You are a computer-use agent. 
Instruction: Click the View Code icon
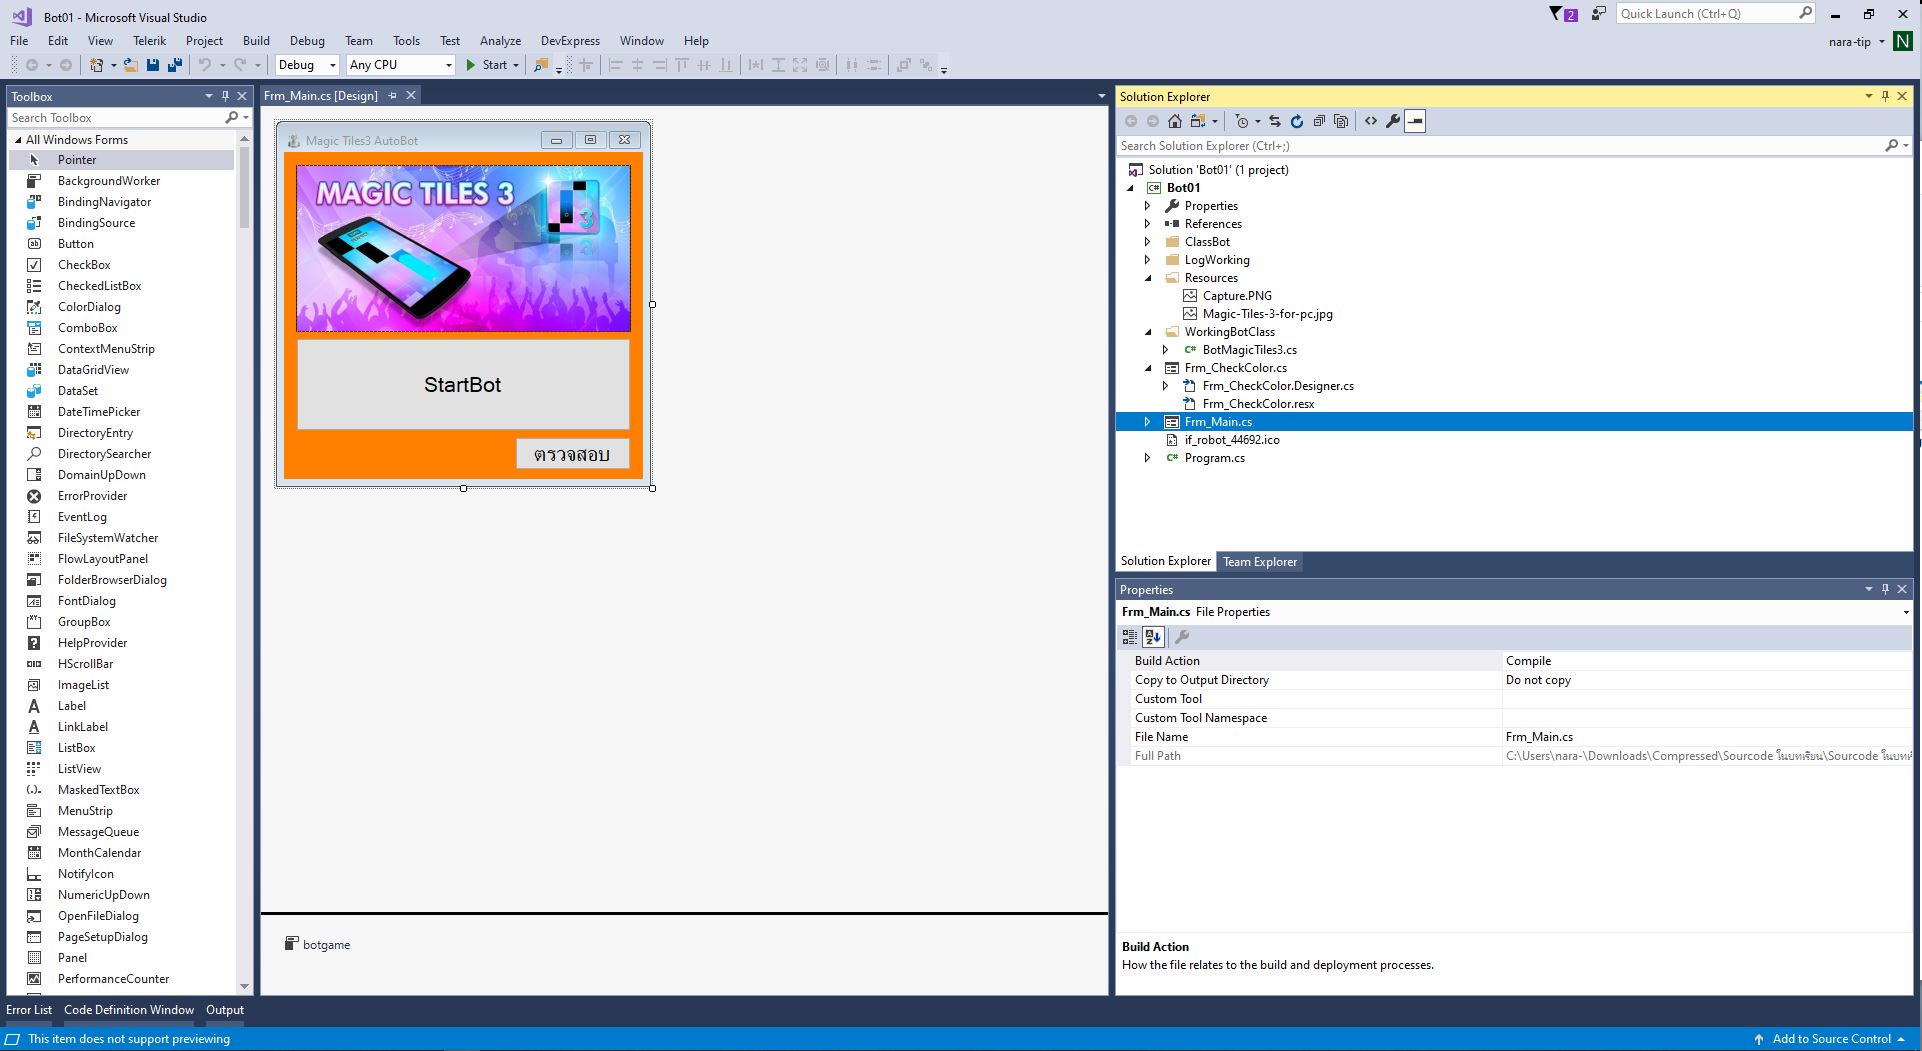(x=1371, y=121)
